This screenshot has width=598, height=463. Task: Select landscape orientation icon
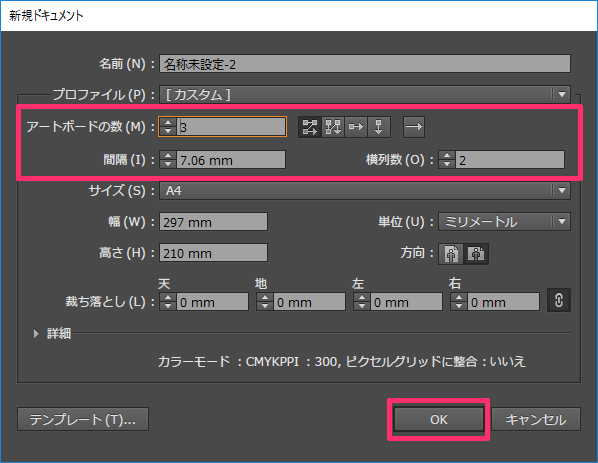pyautogui.click(x=476, y=254)
